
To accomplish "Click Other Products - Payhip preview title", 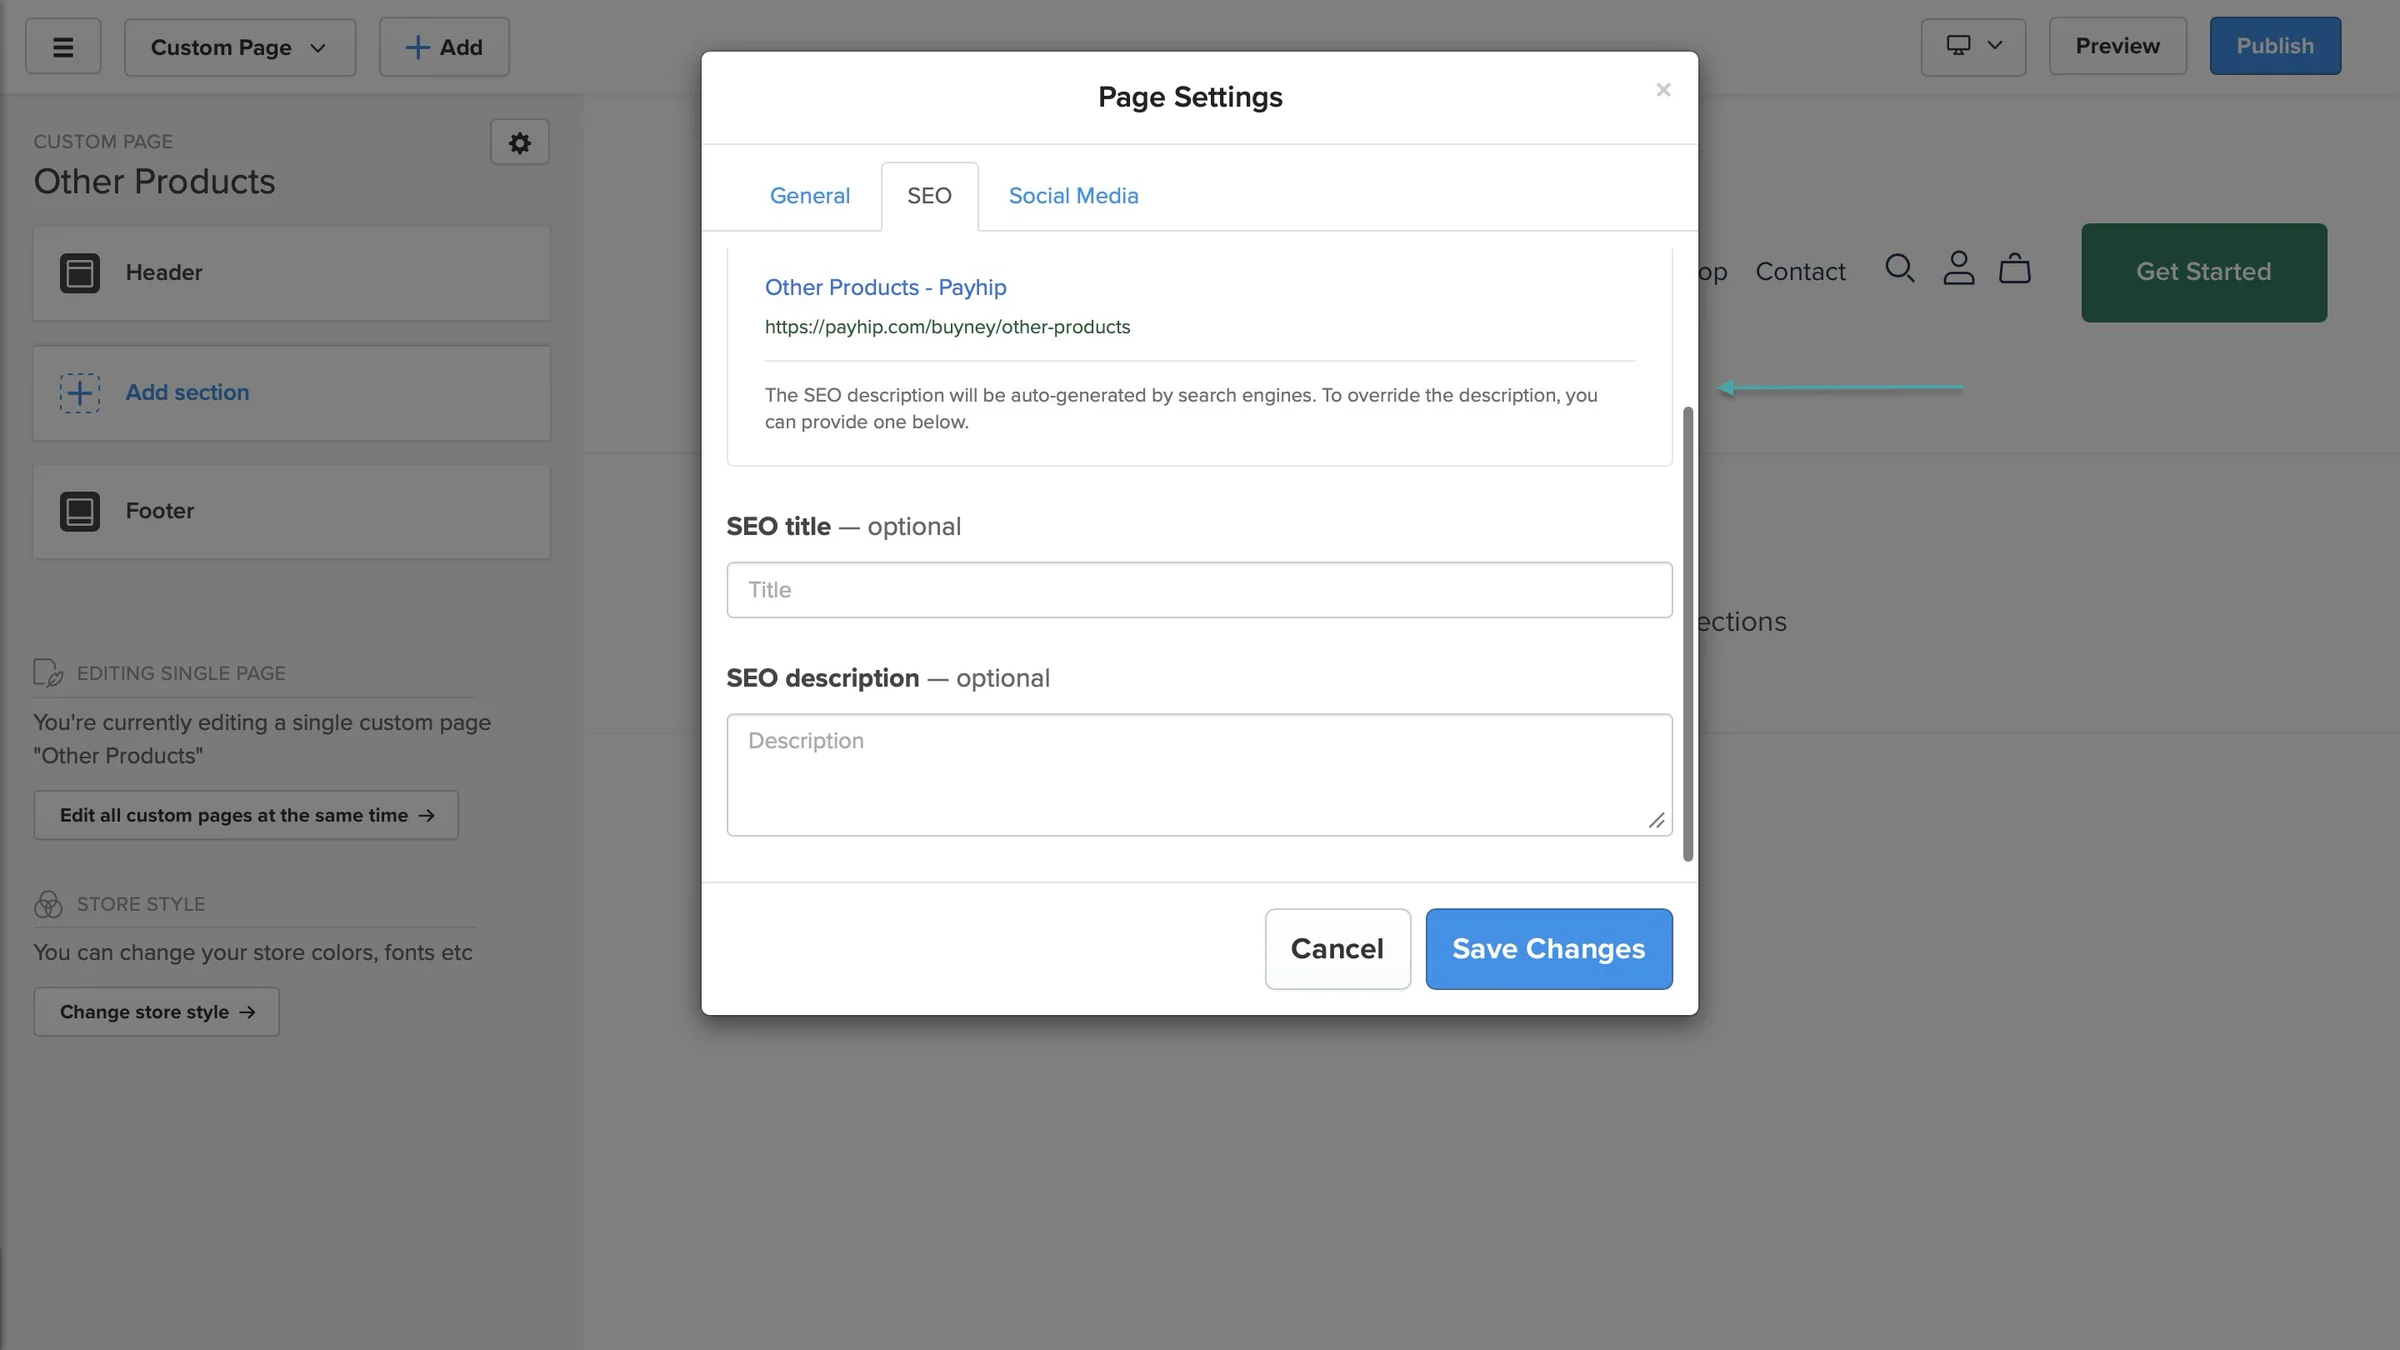I will coord(886,288).
